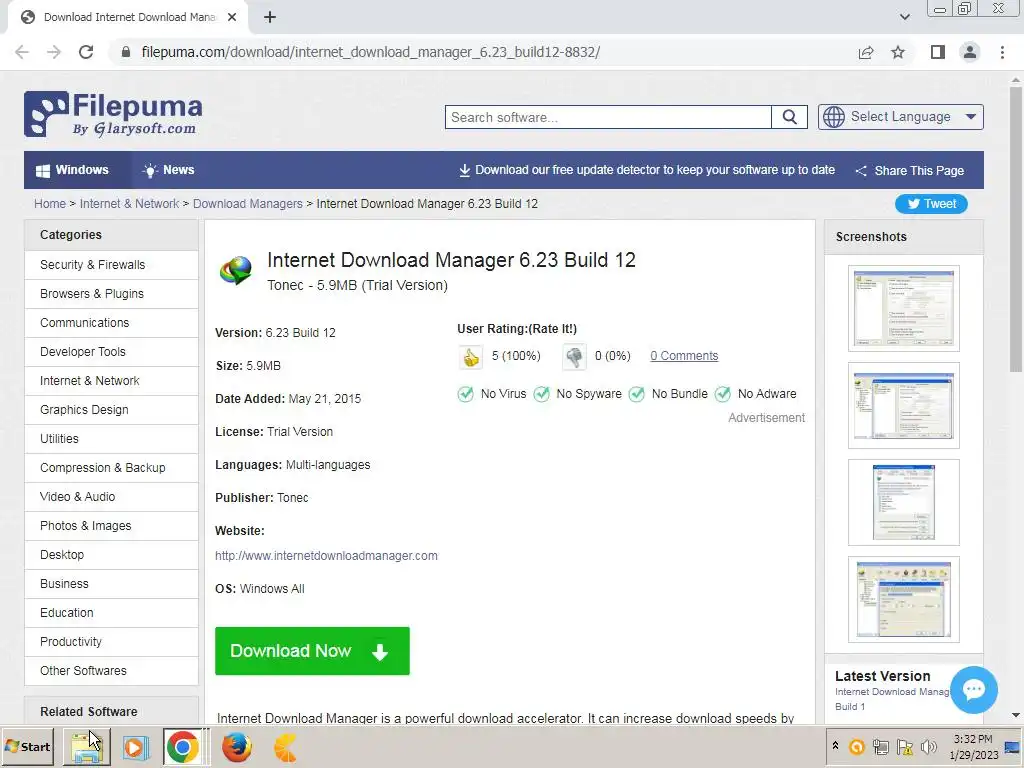Open Download Managers breadcrumb
Image resolution: width=1024 pixels, height=768 pixels.
click(x=248, y=204)
